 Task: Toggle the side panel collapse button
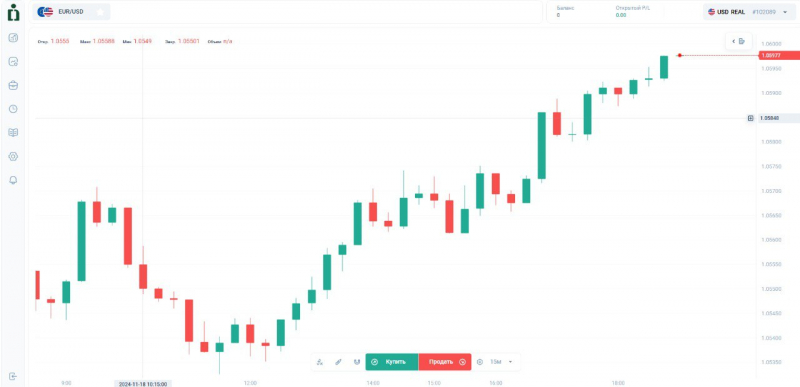(x=738, y=41)
